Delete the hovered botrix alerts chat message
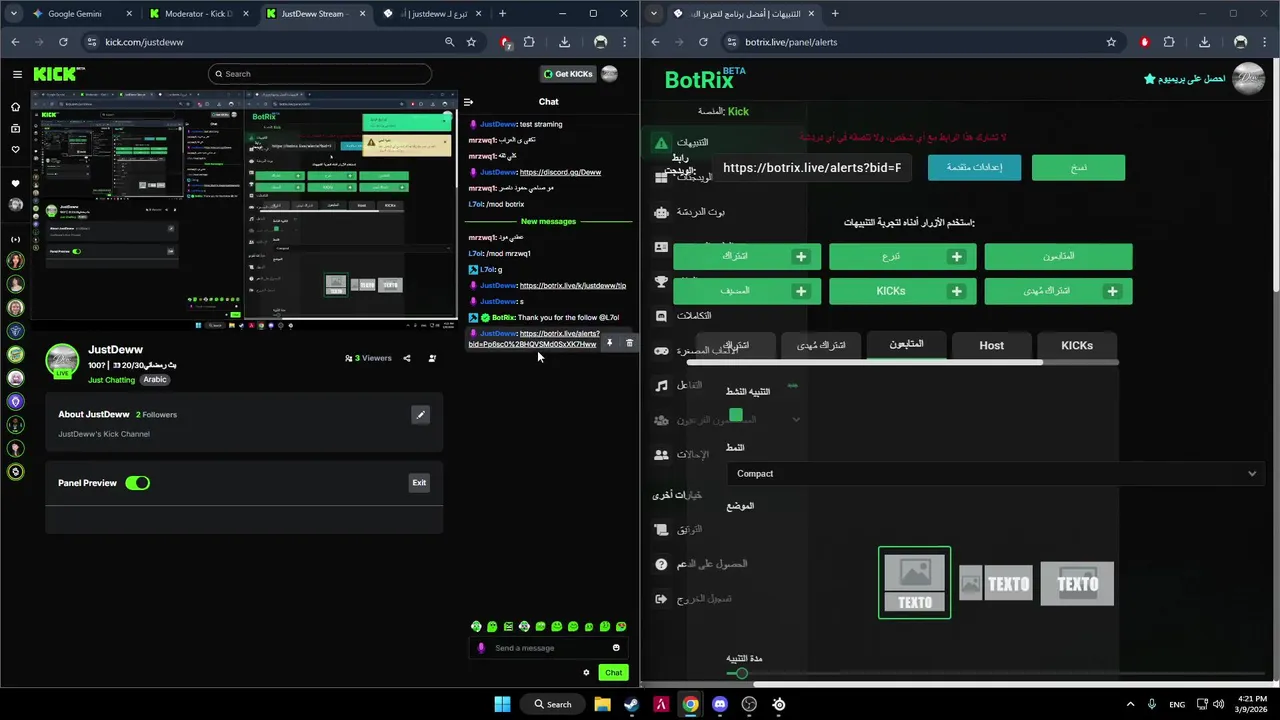 (x=629, y=343)
